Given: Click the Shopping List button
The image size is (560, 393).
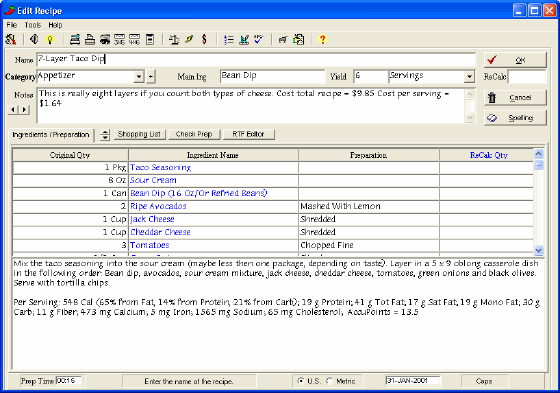Looking at the screenshot, I should pos(139,134).
